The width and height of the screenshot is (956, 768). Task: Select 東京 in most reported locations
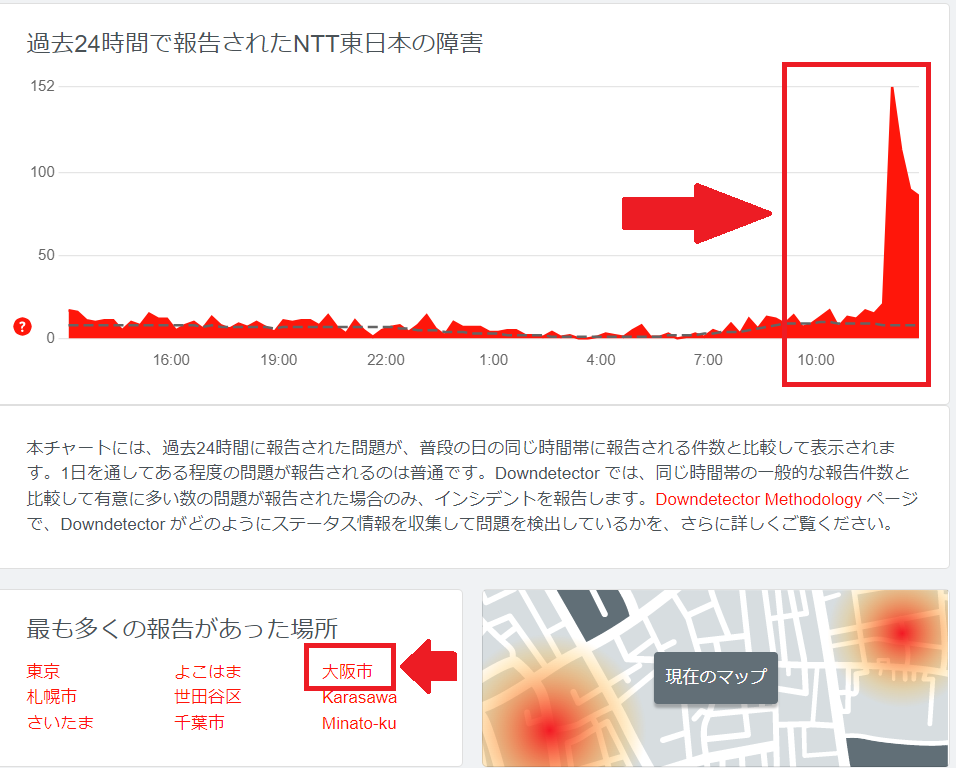pos(43,671)
